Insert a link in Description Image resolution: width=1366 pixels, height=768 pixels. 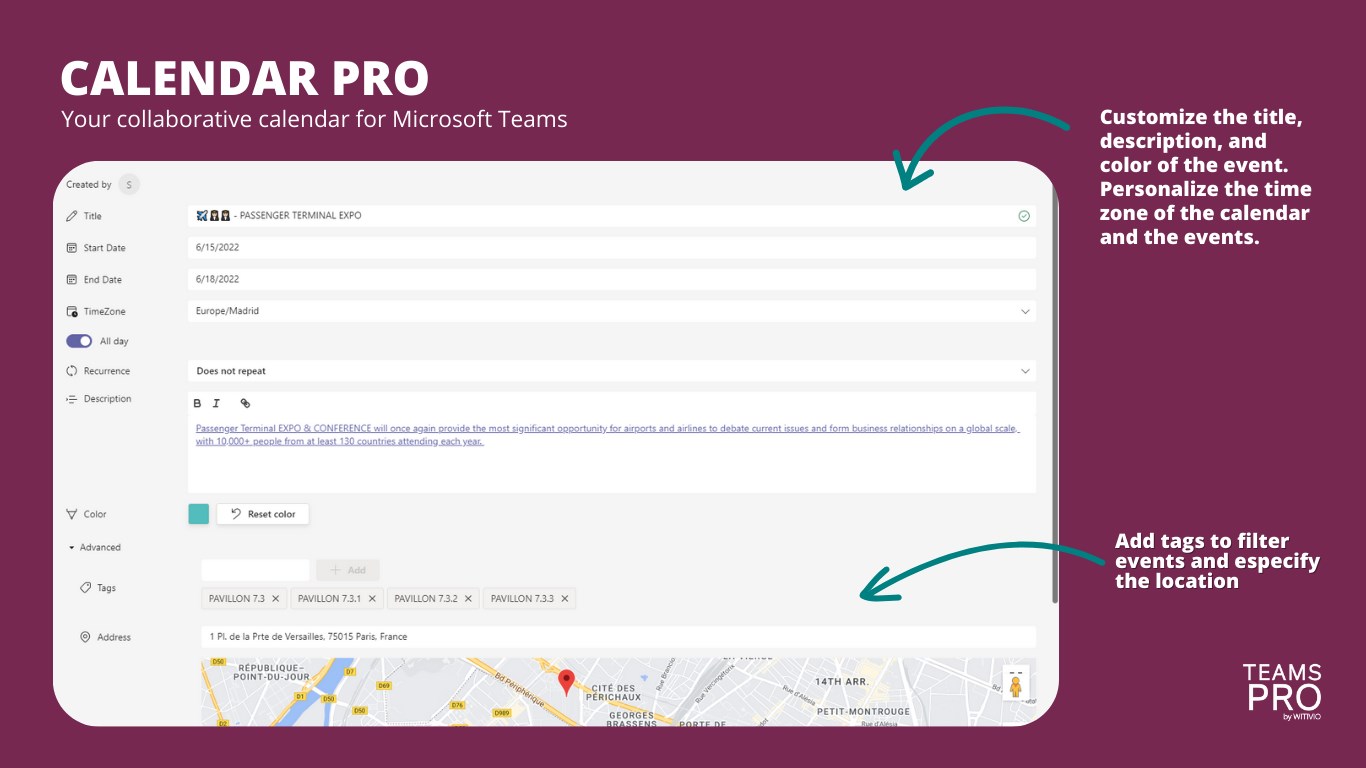[245, 403]
